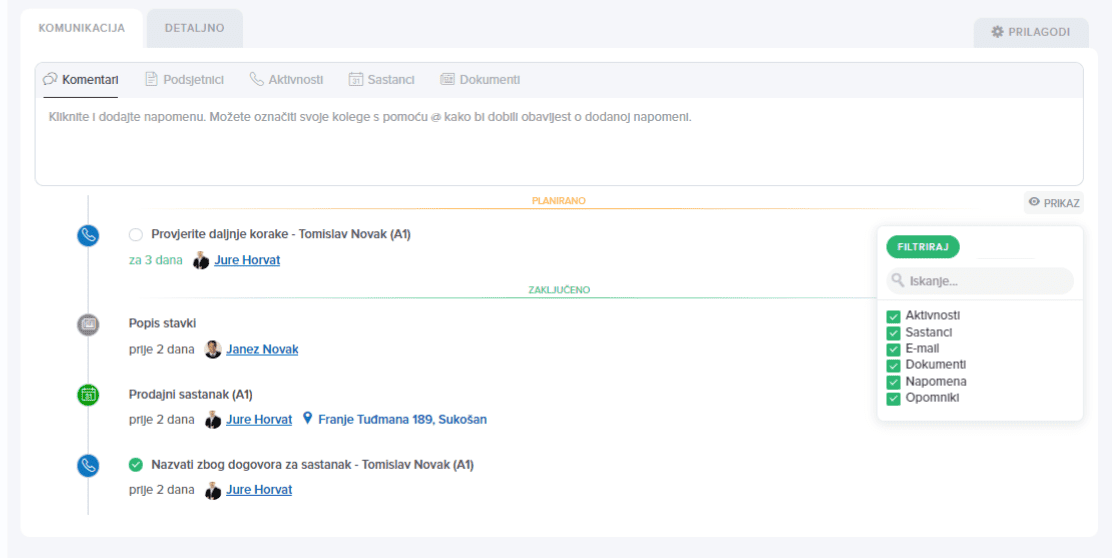Screen dimensions: 1112x558
Task: Click Janez Novak's avatar photo
Action: click(x=213, y=349)
